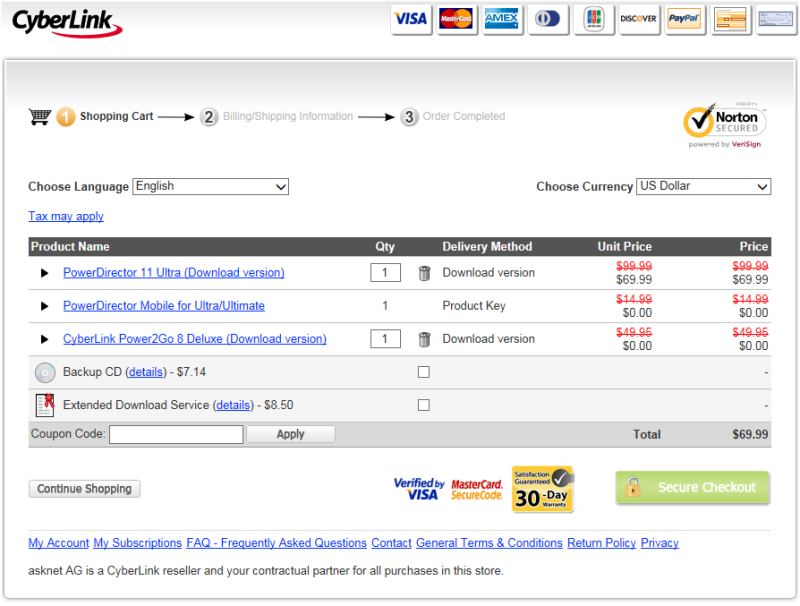Click the MasterCard SecureCode badge
The height and width of the screenshot is (606, 800).
477,490
